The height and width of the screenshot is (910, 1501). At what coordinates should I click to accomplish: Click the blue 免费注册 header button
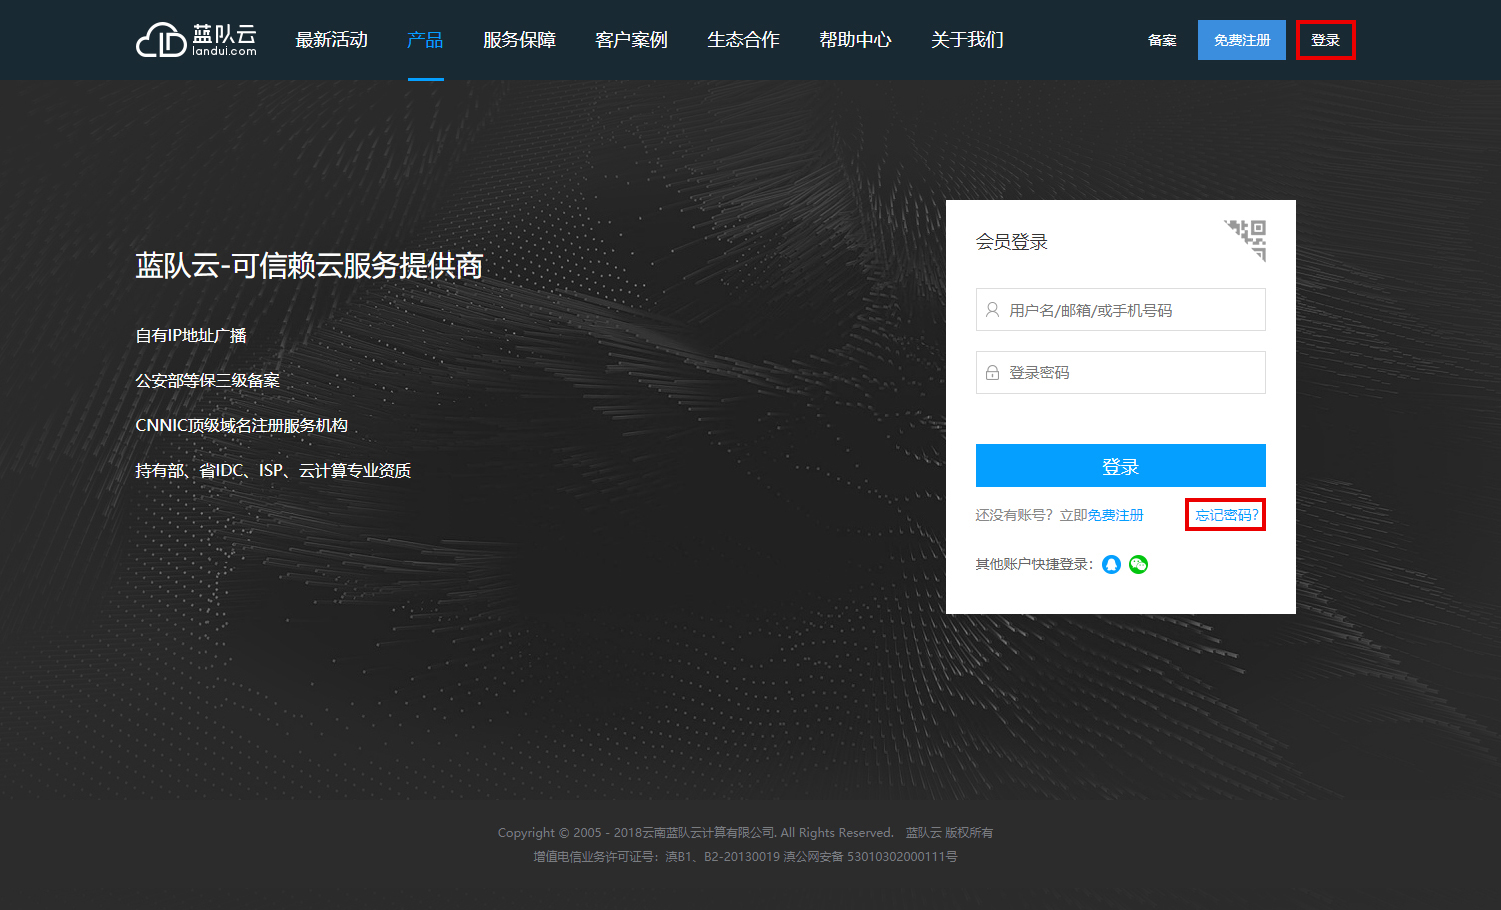(x=1242, y=40)
